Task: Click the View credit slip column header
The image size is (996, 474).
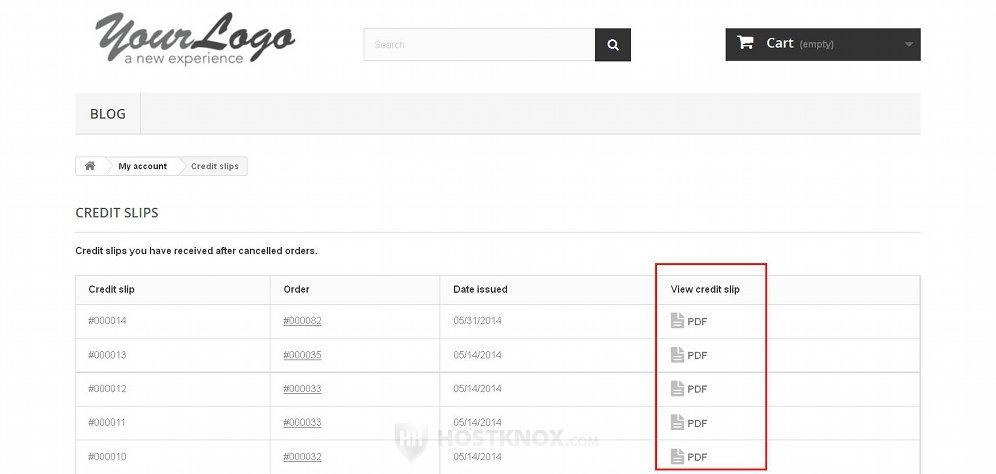Action: coord(705,289)
